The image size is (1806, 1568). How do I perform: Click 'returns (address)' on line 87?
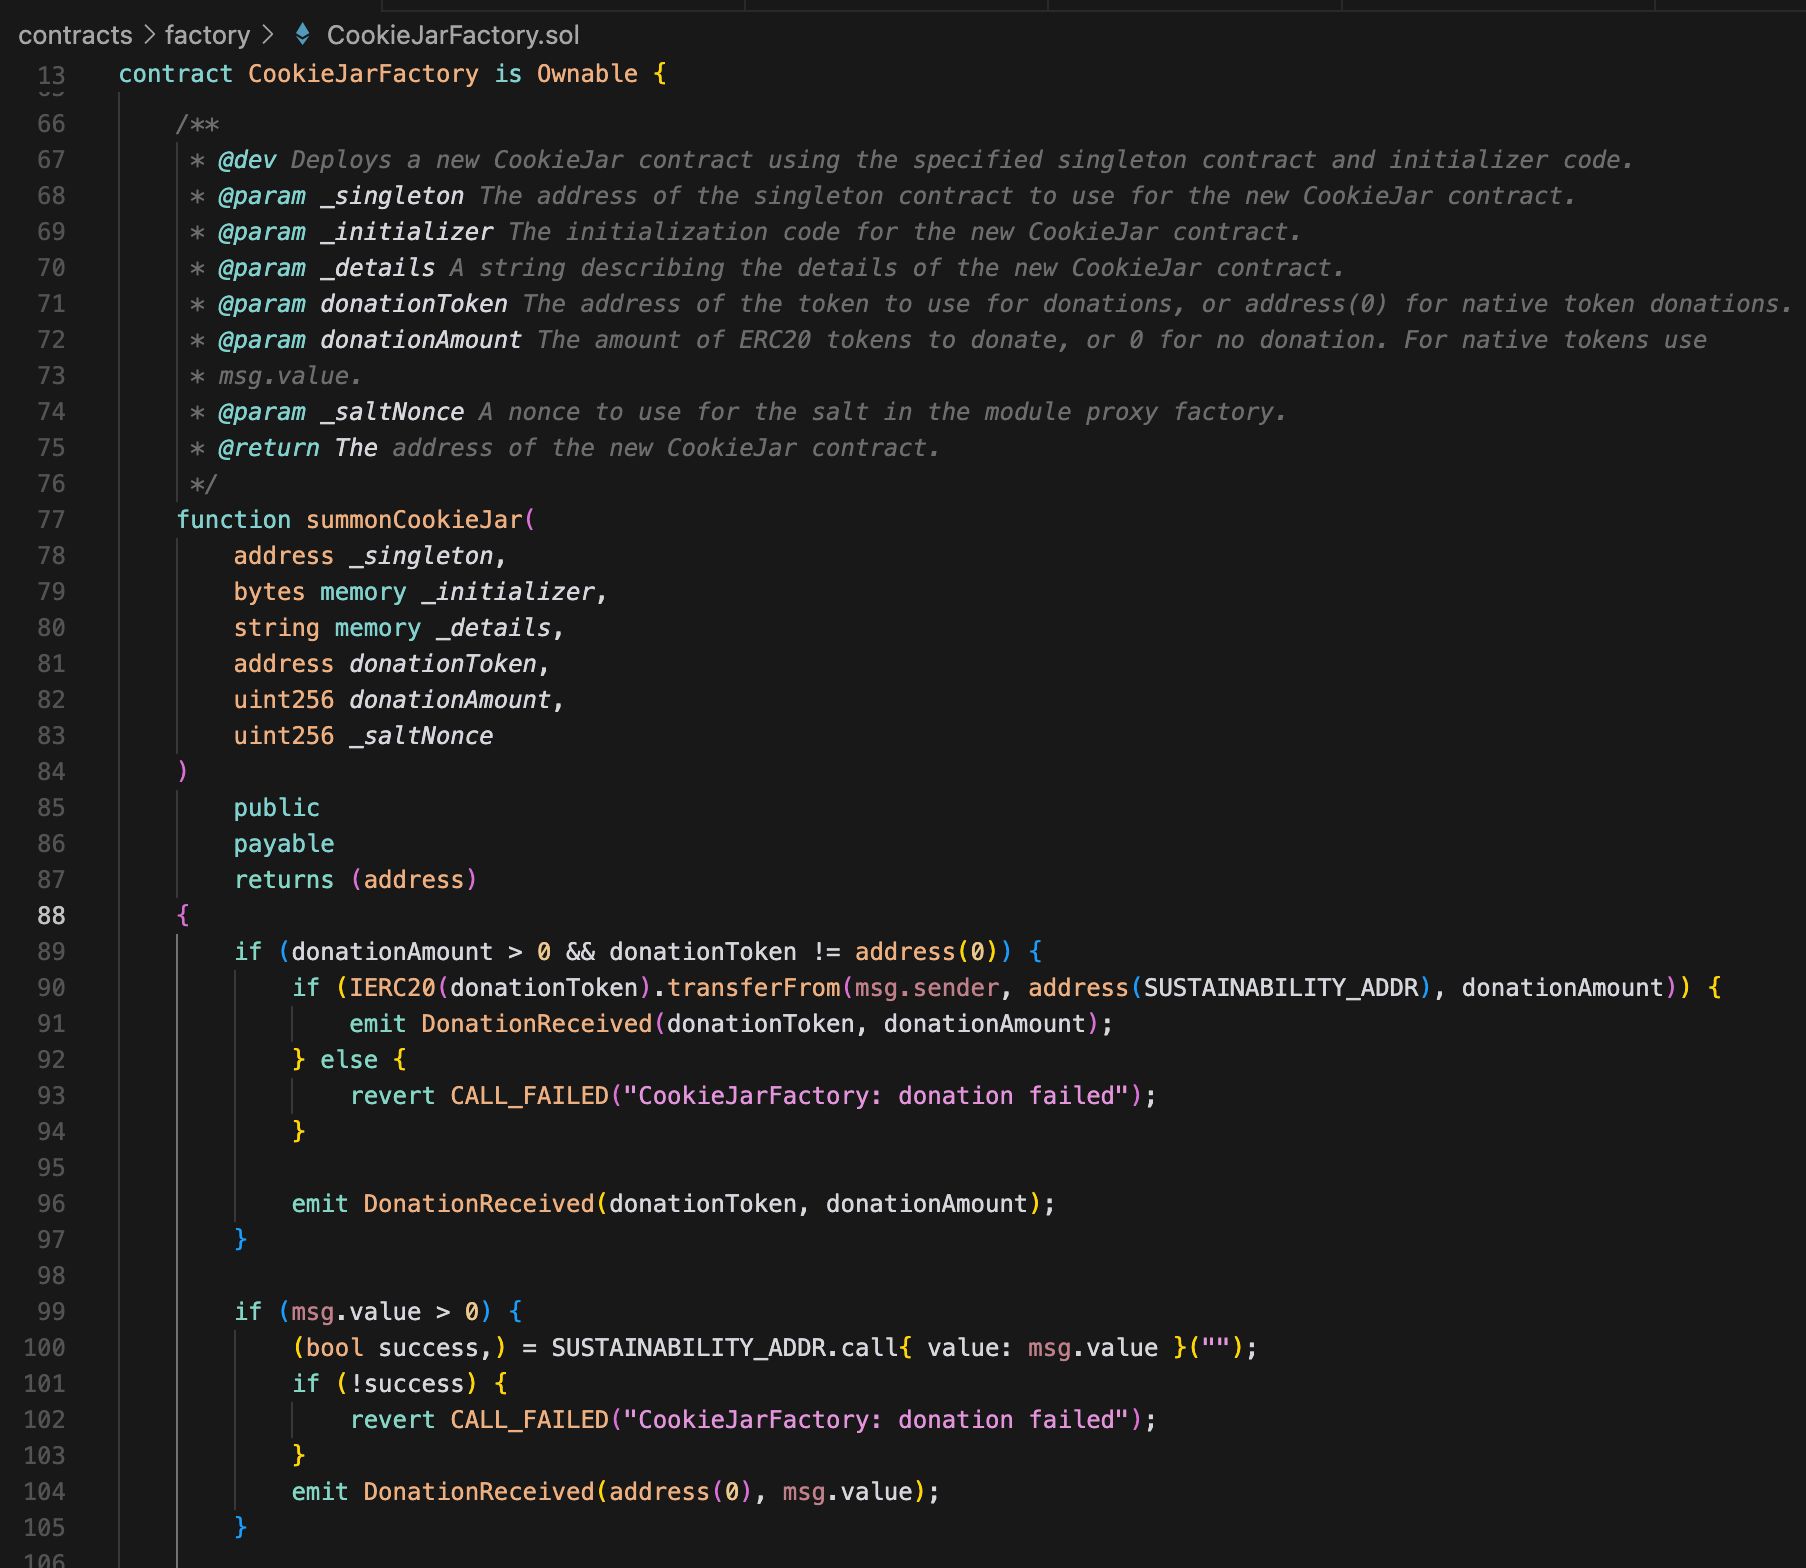tap(356, 879)
